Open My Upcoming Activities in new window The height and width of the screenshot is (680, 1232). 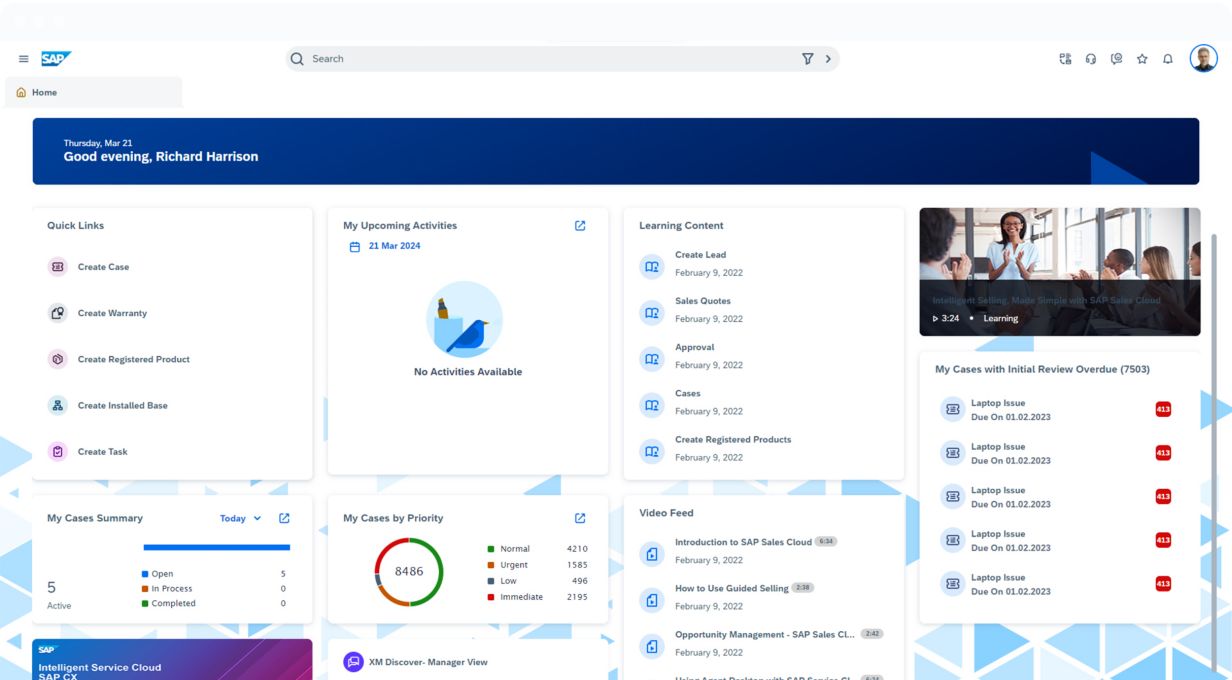point(580,226)
